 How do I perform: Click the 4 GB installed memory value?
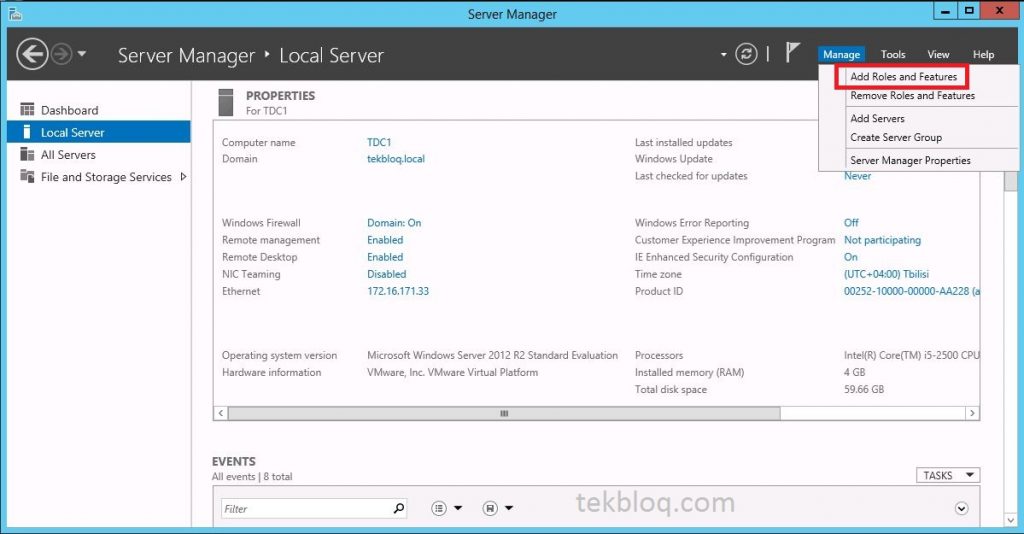[854, 372]
